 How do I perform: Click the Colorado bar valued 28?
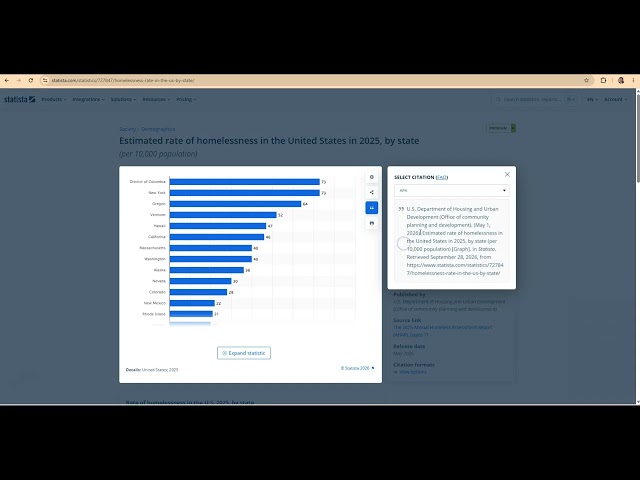(198, 292)
